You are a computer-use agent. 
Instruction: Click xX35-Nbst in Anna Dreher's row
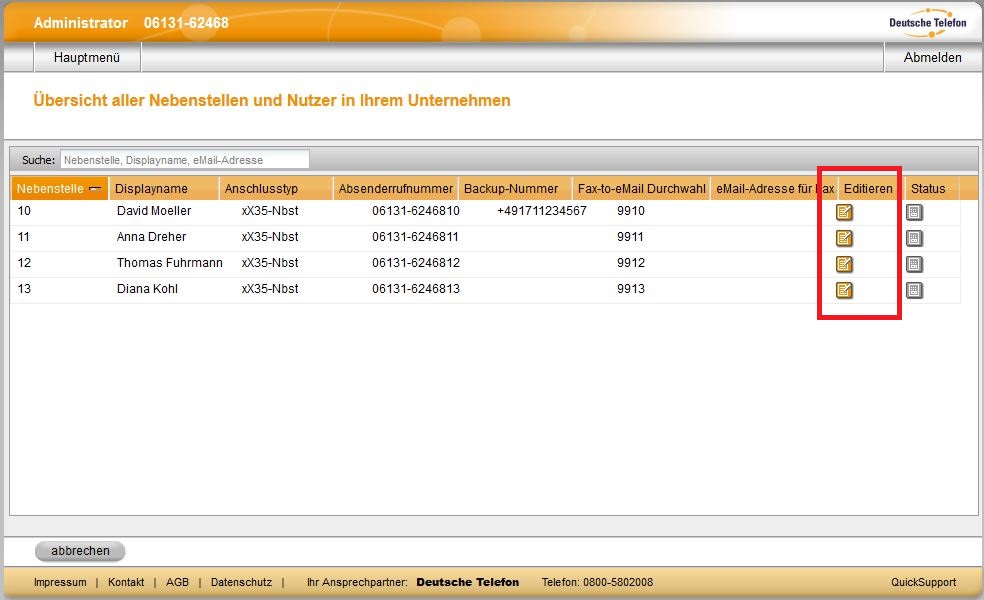[270, 237]
